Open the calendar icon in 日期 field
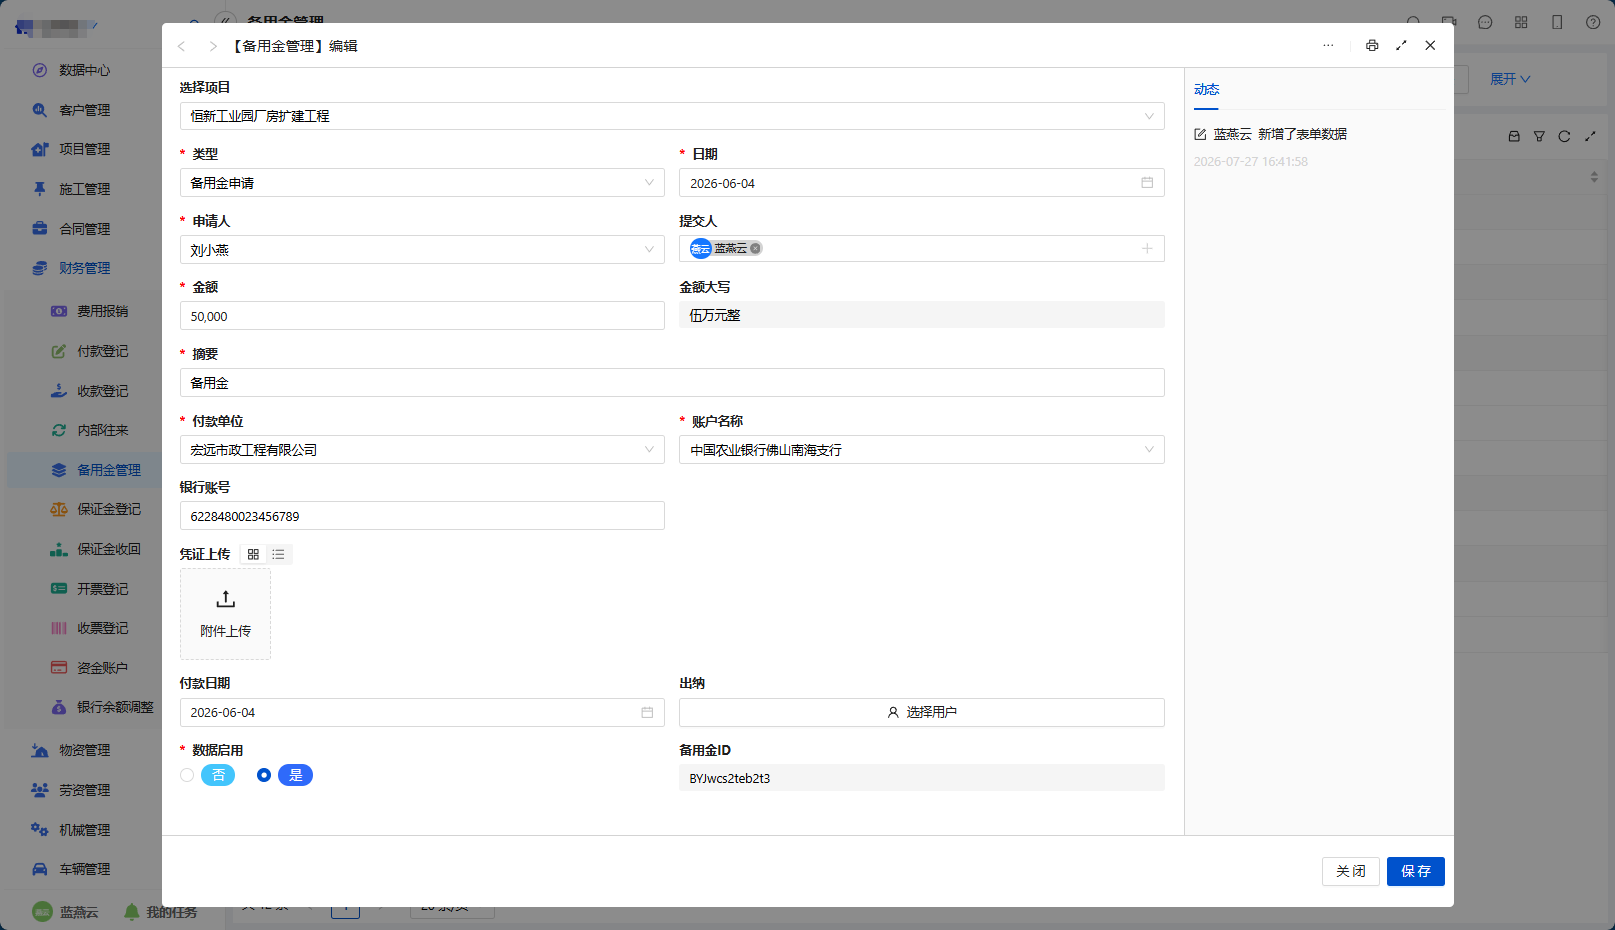The image size is (1615, 930). click(1147, 183)
